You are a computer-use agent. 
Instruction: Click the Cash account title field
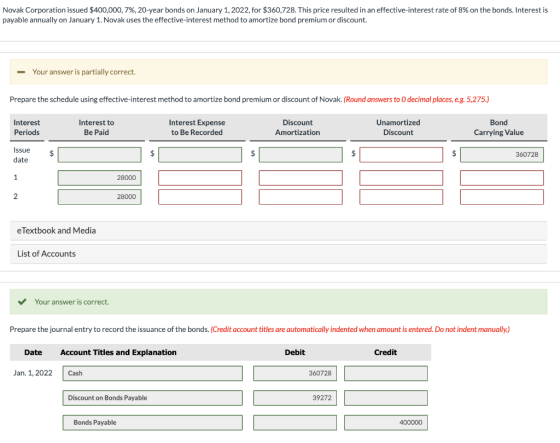pos(152,373)
